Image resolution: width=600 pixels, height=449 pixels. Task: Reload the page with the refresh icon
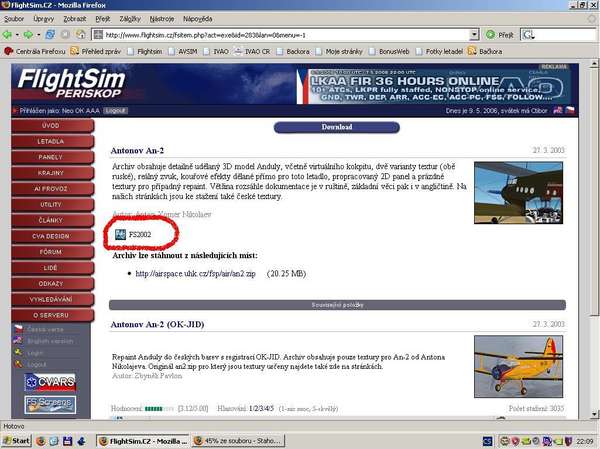(x=50, y=35)
